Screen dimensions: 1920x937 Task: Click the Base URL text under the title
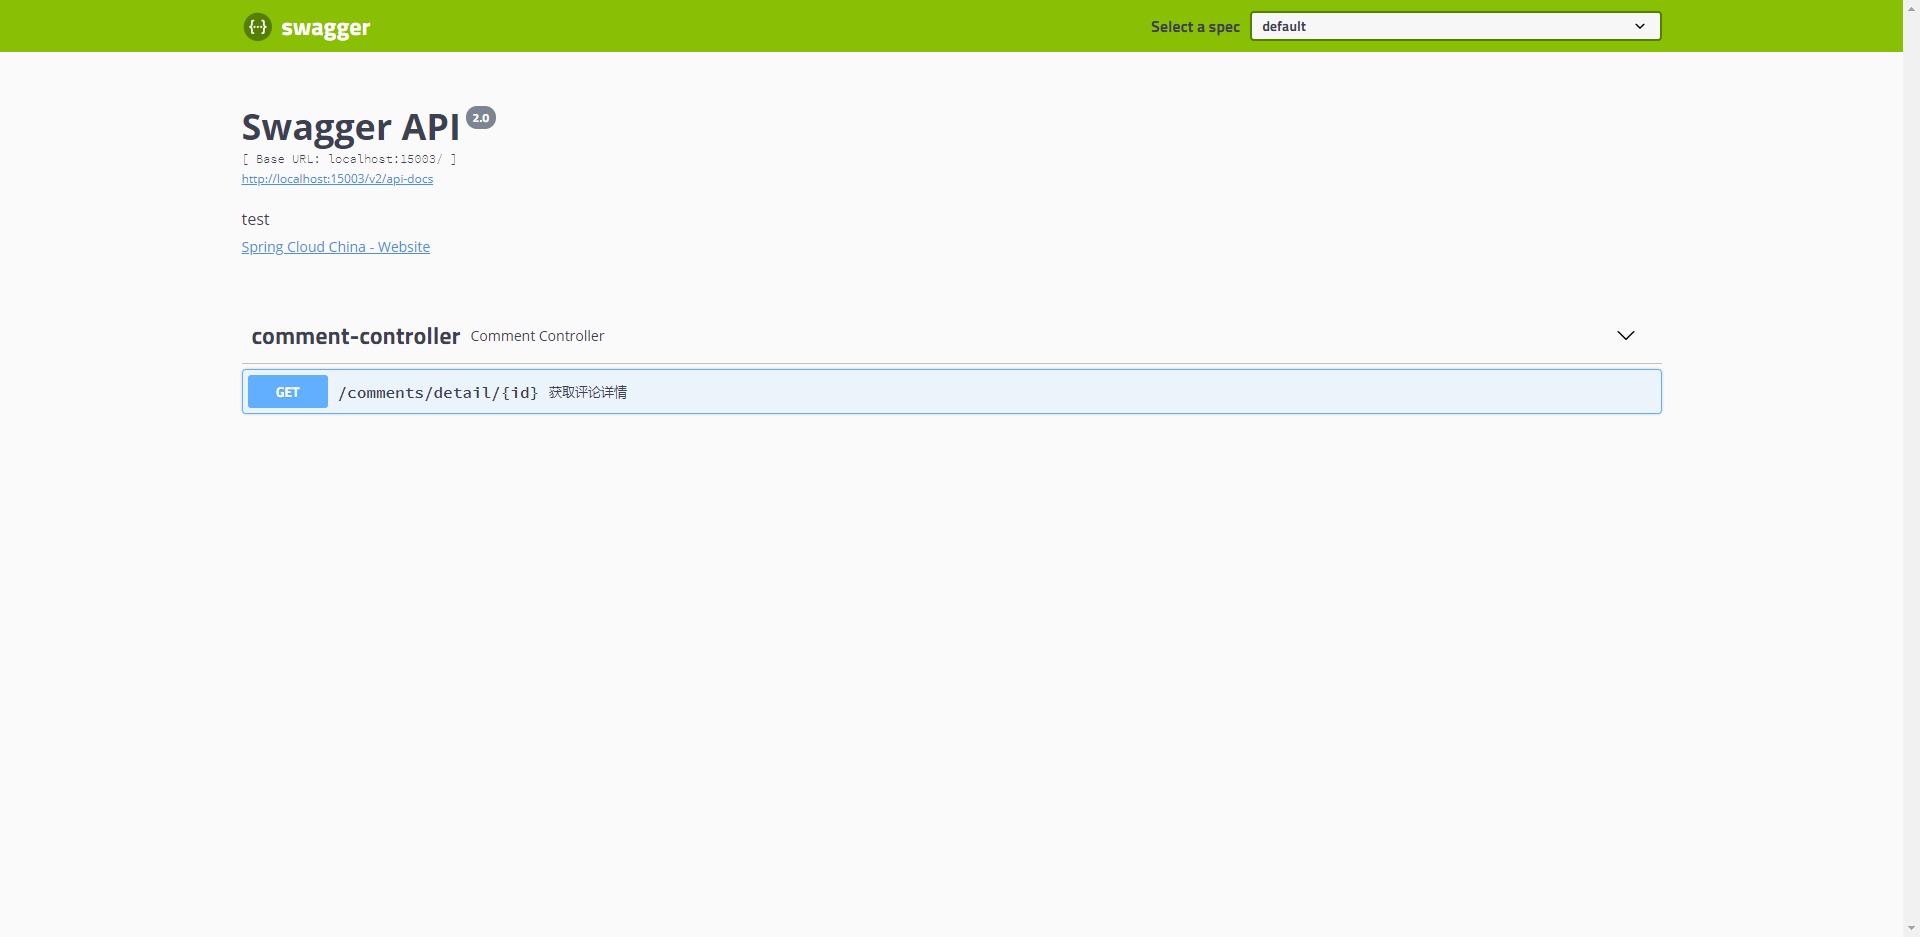tap(349, 159)
